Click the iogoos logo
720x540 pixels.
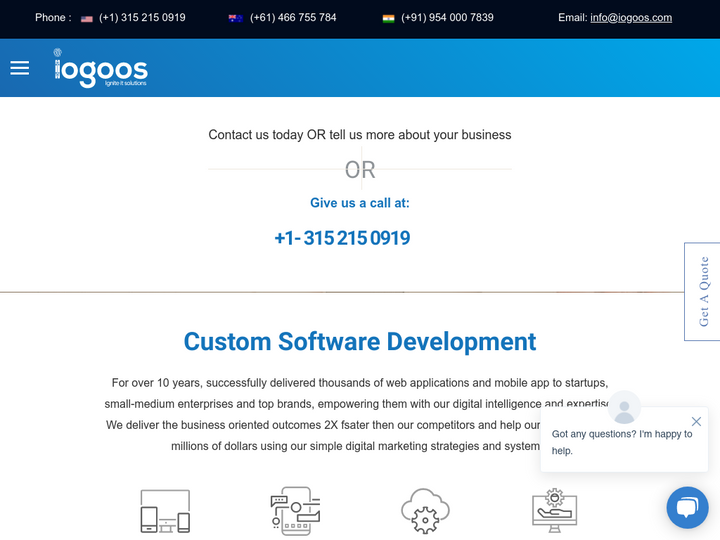coord(101,68)
